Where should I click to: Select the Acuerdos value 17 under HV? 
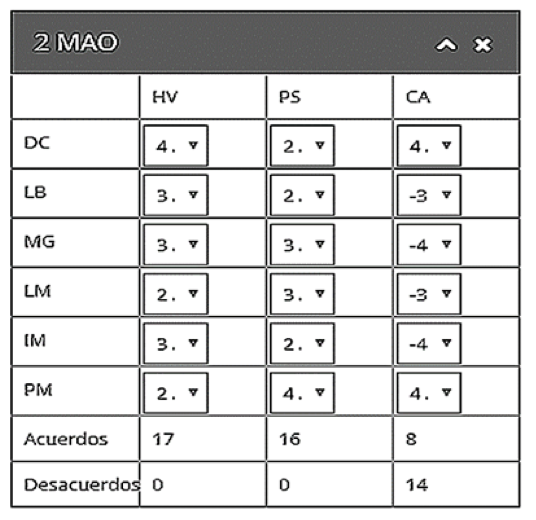[163, 439]
